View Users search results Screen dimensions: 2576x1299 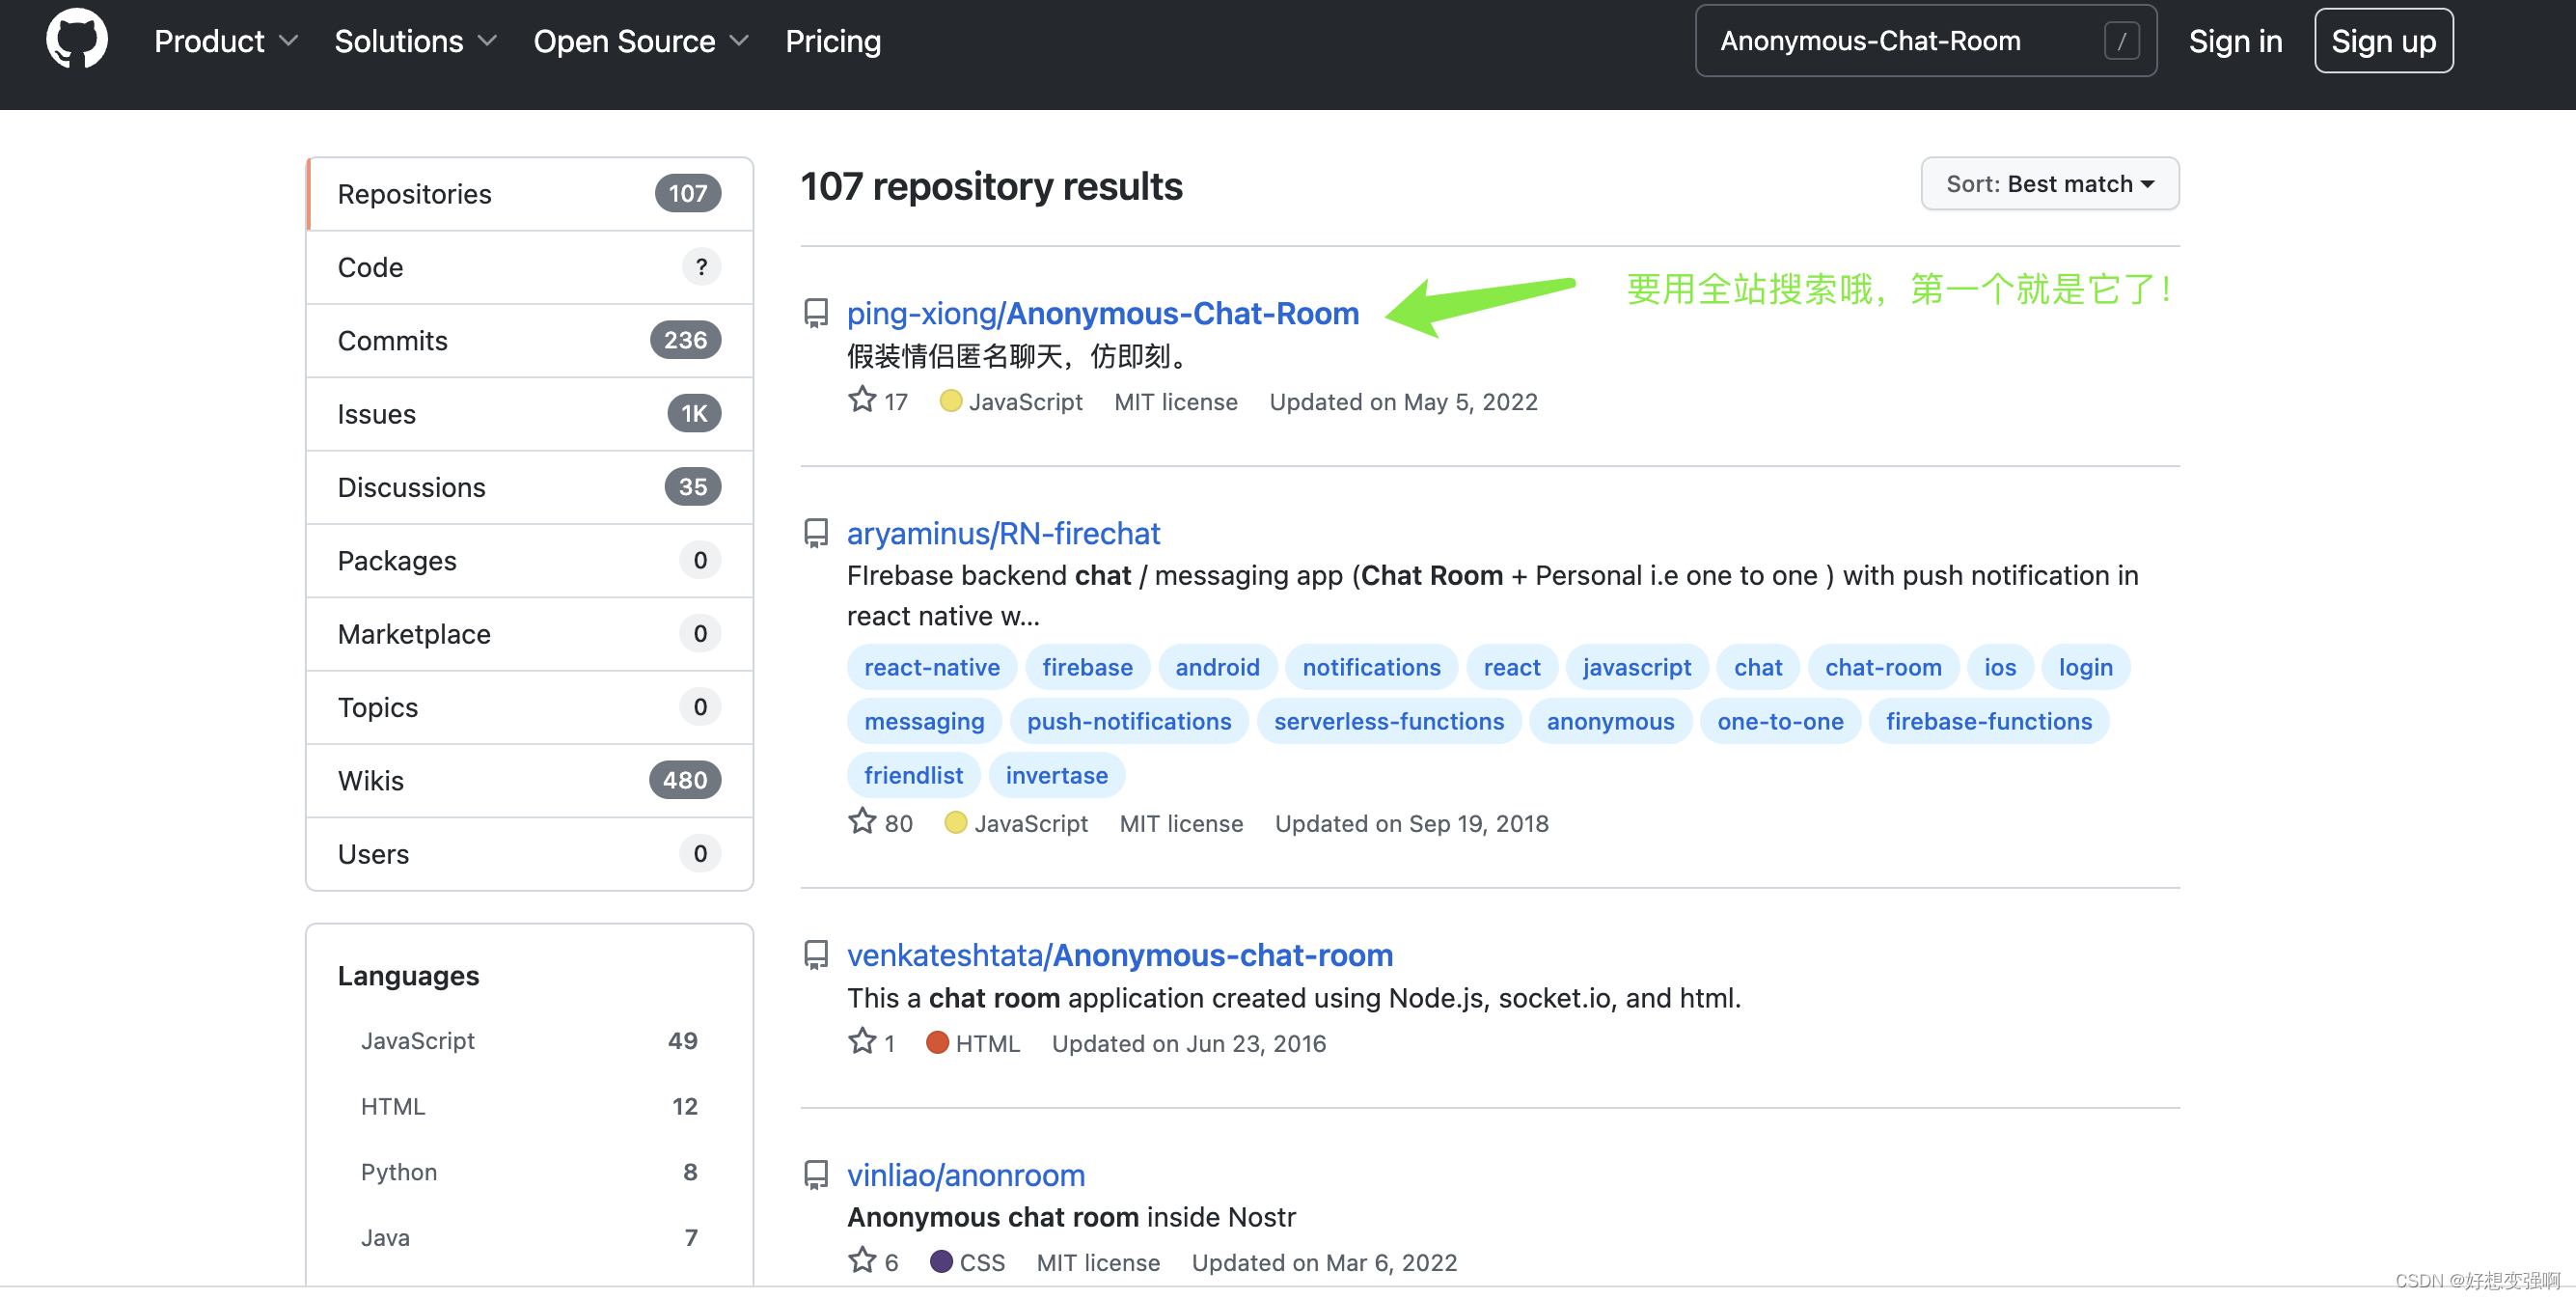click(x=529, y=854)
